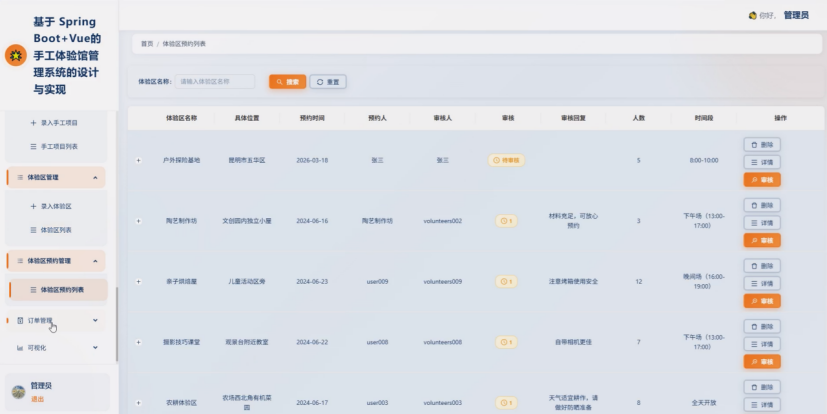Open 体验区列表 menu item
This screenshot has width=827, height=414.
click(51, 230)
